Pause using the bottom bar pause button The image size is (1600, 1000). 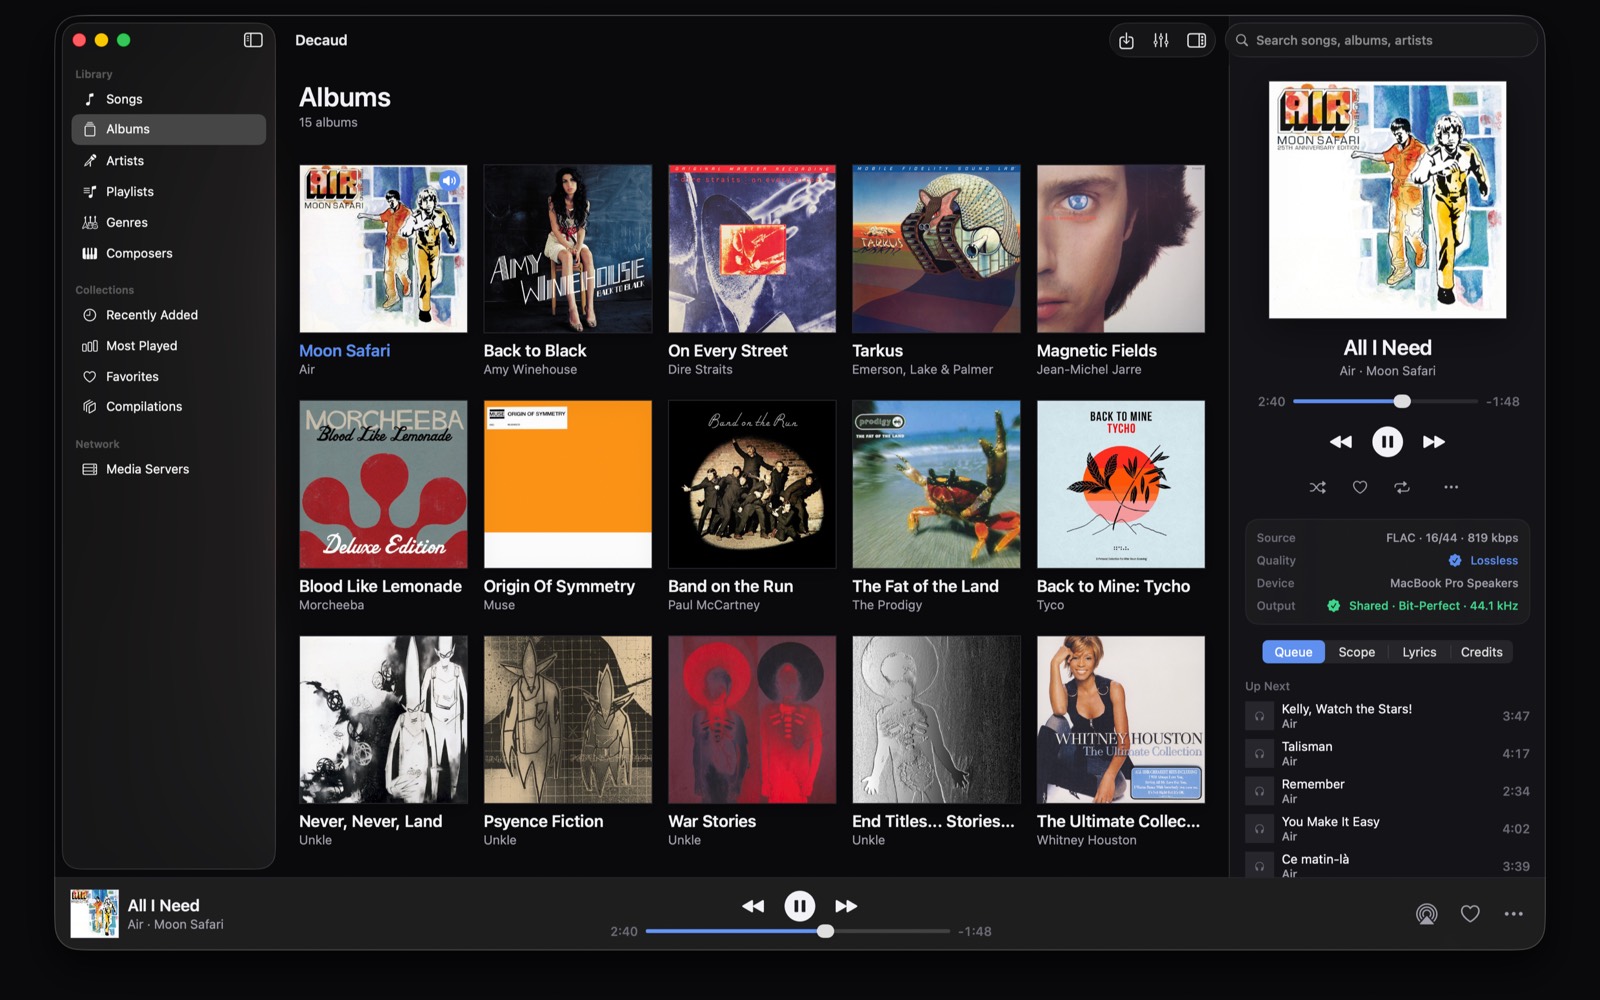tap(799, 906)
